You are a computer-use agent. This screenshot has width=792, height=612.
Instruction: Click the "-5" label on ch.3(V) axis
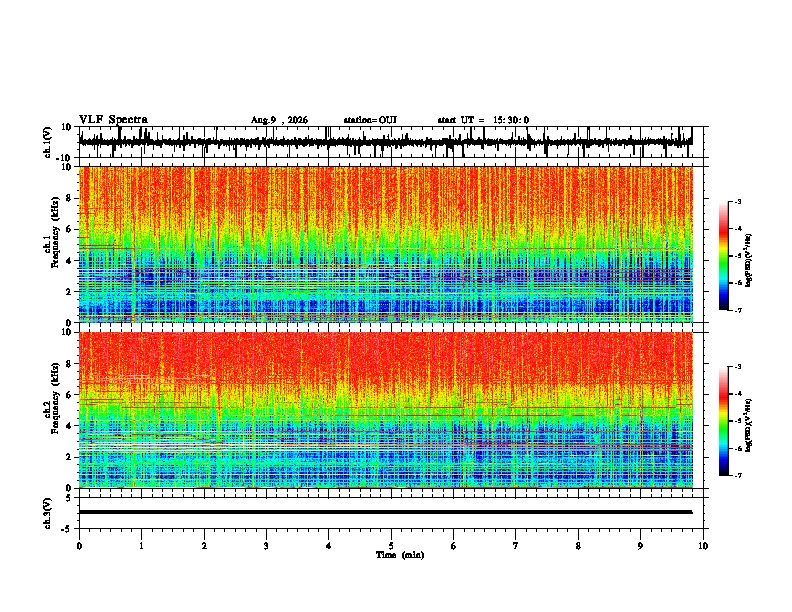pyautogui.click(x=67, y=529)
